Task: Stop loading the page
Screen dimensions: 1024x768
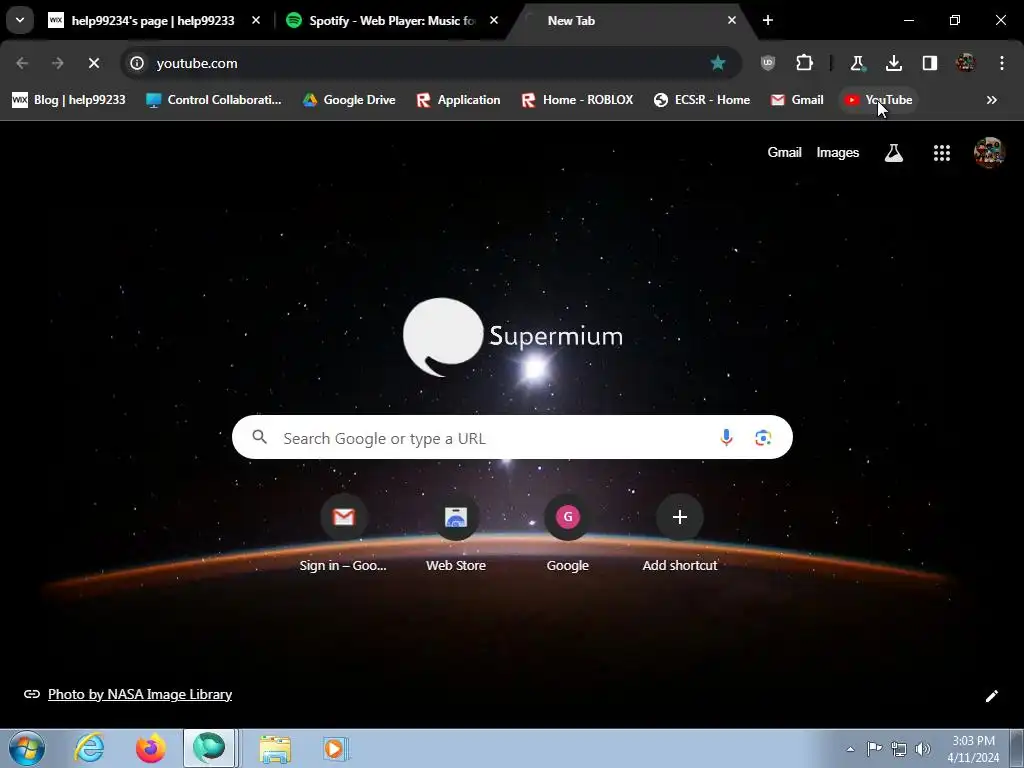Action: tap(94, 63)
